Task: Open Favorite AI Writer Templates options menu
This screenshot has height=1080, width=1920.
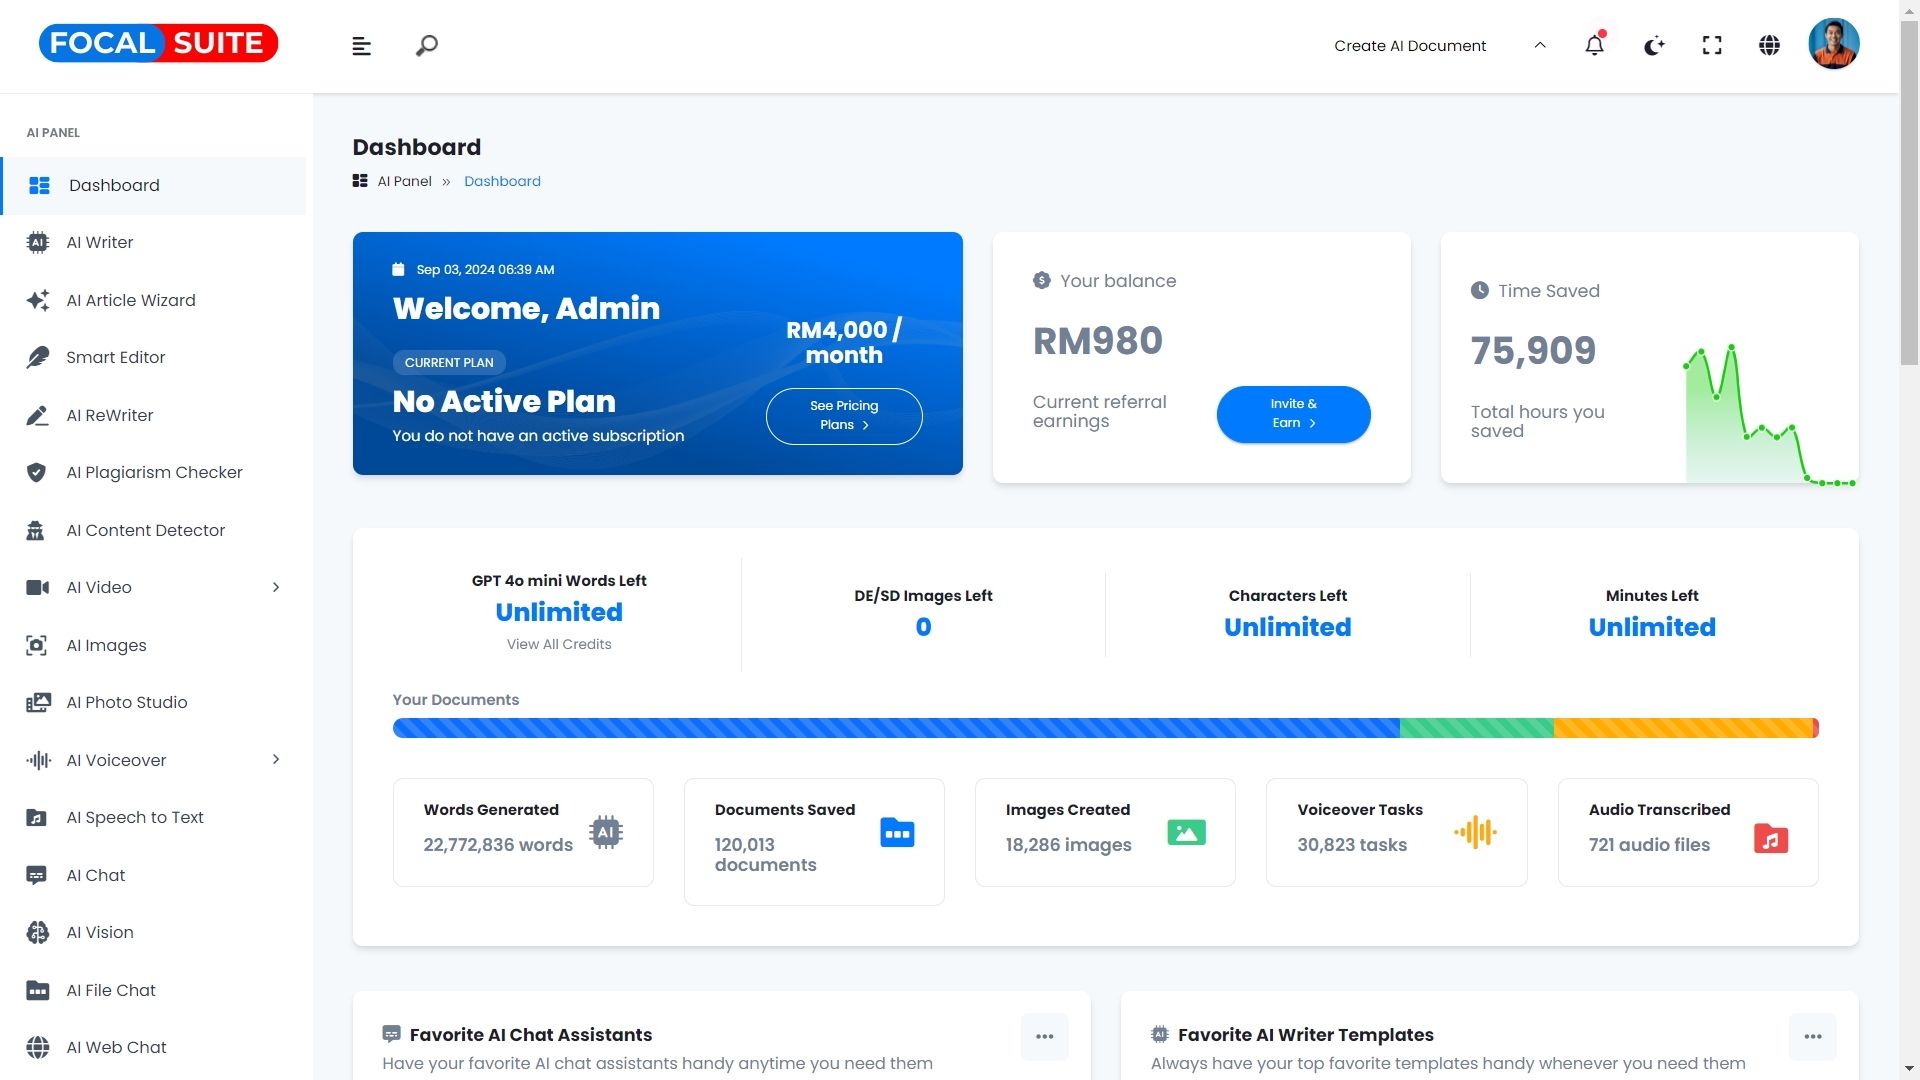Action: point(1812,1037)
